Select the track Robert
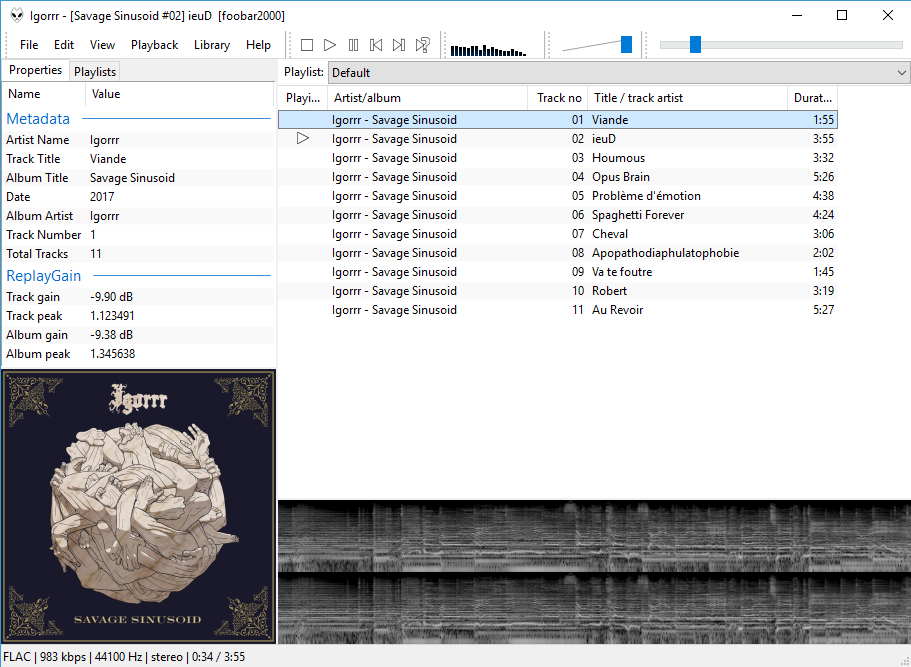Image resolution: width=911 pixels, height=667 pixels. pos(558,291)
